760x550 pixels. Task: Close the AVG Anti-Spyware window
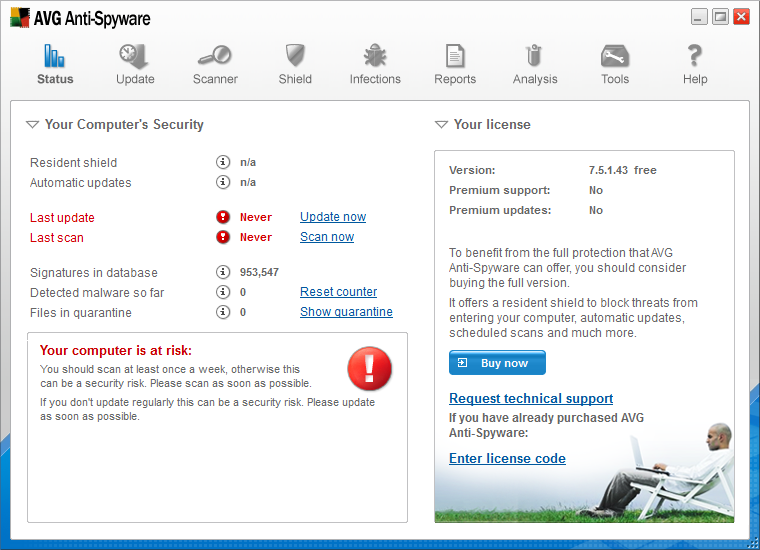click(x=741, y=17)
